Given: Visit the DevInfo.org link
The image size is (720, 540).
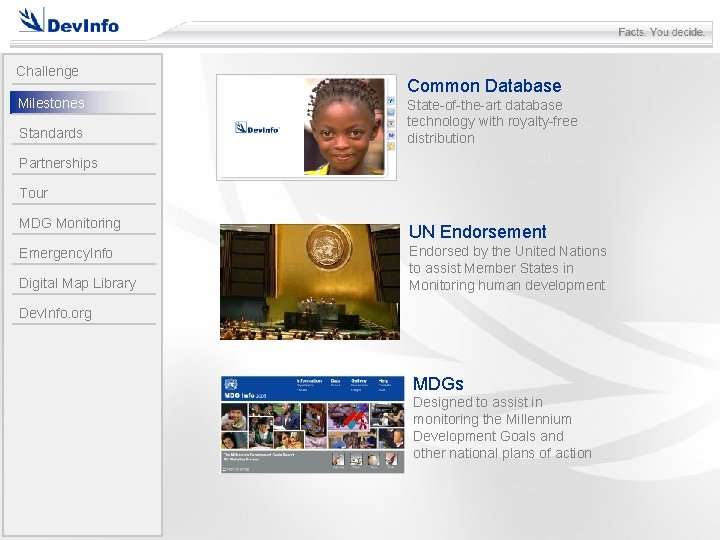Looking at the screenshot, I should (x=84, y=313).
